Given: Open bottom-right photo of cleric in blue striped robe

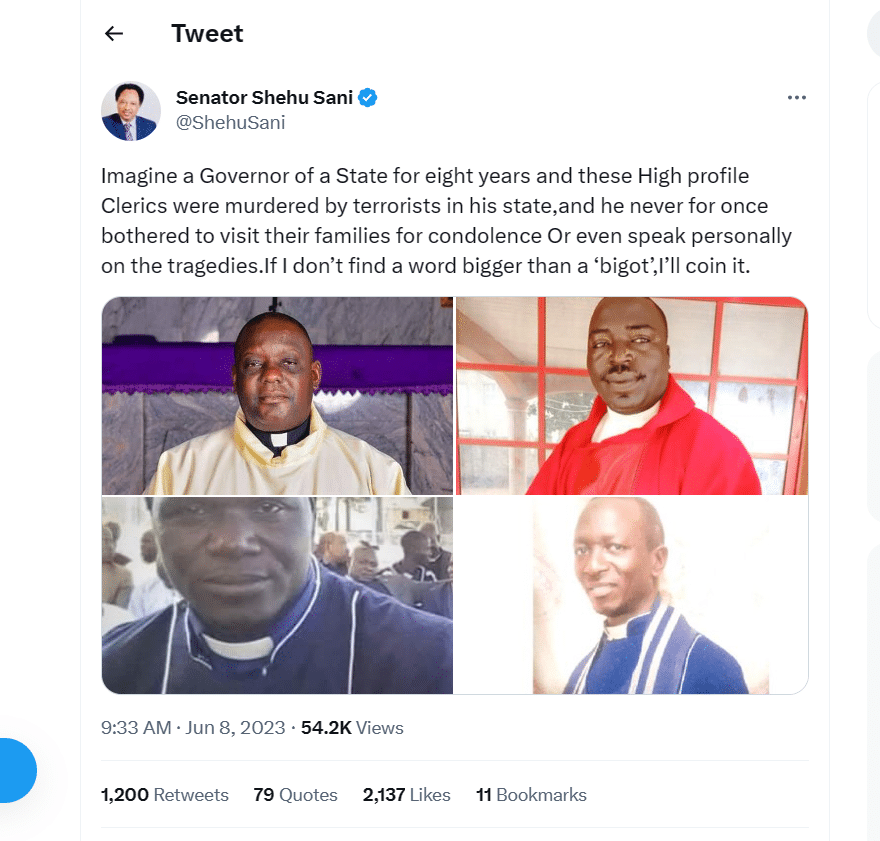Looking at the screenshot, I should point(632,595).
